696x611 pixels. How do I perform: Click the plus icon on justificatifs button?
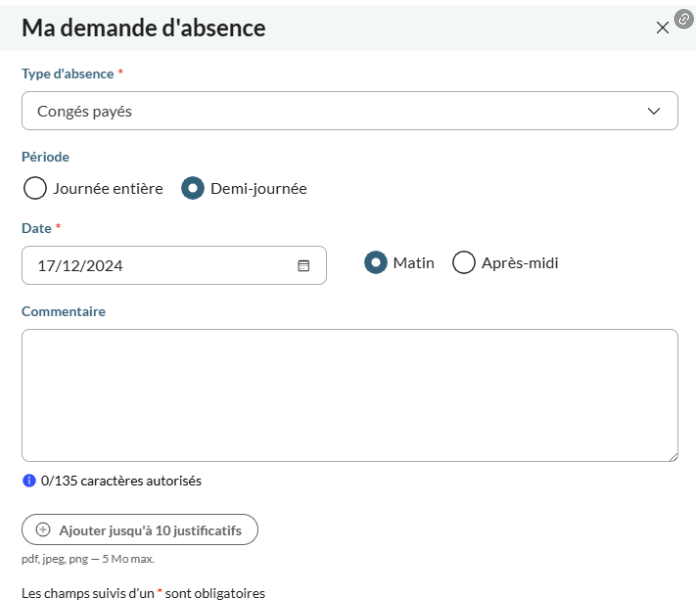click(x=43, y=529)
